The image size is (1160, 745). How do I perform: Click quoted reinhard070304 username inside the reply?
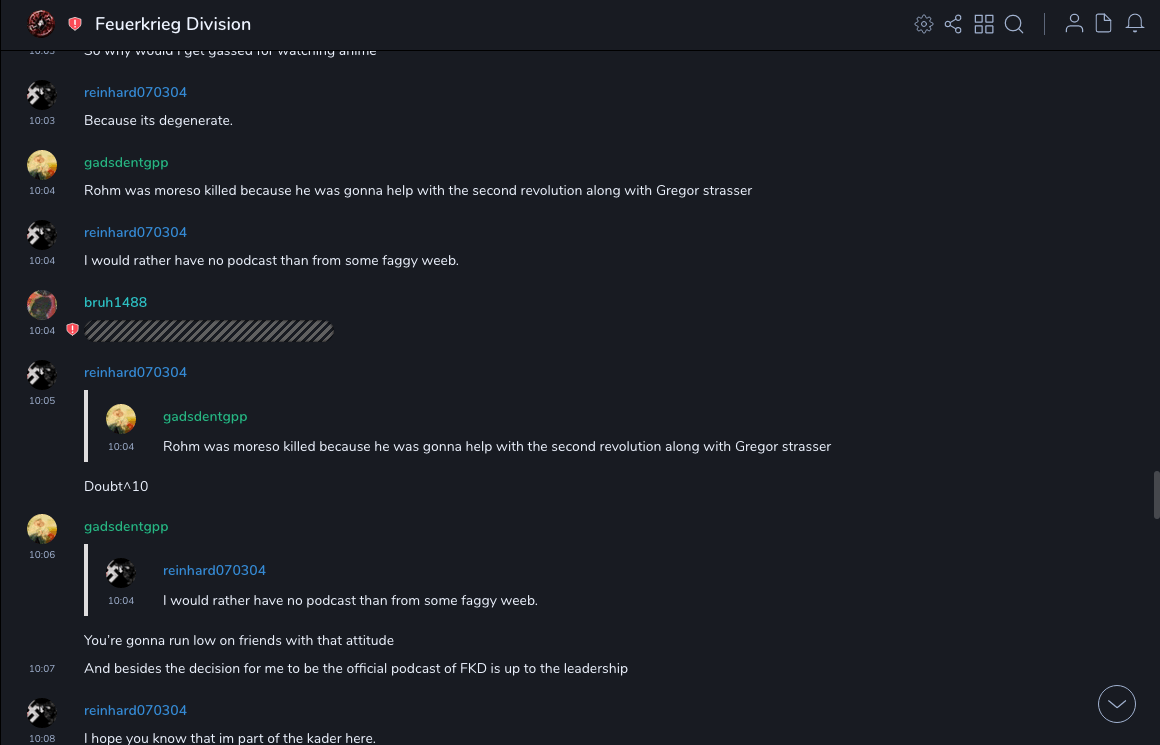(214, 570)
